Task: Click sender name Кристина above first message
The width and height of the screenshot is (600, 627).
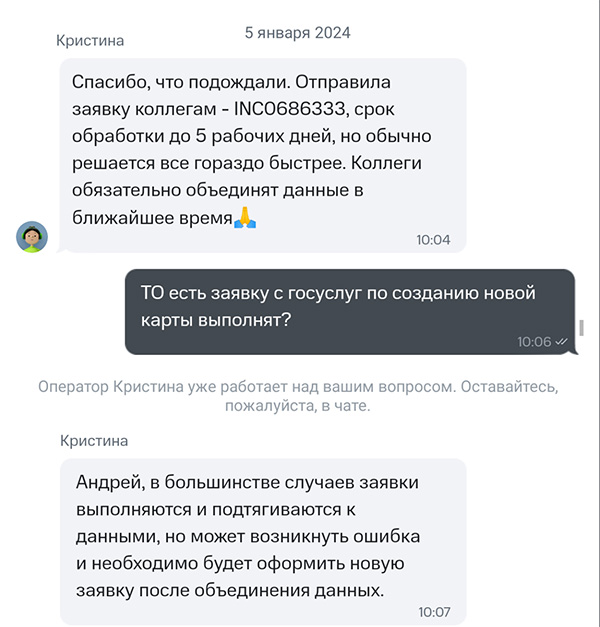Action: click(x=91, y=41)
